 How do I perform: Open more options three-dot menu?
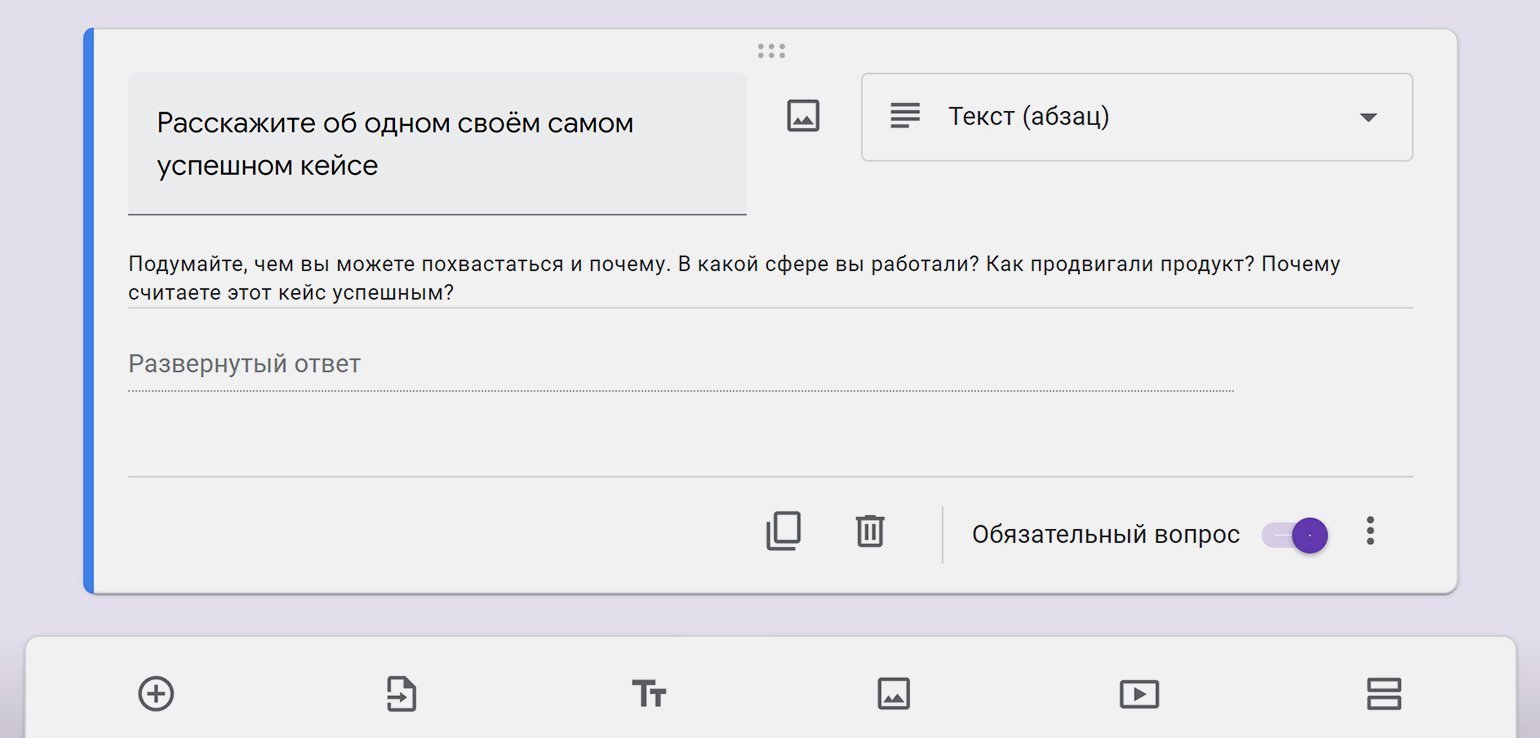coord(1370,531)
